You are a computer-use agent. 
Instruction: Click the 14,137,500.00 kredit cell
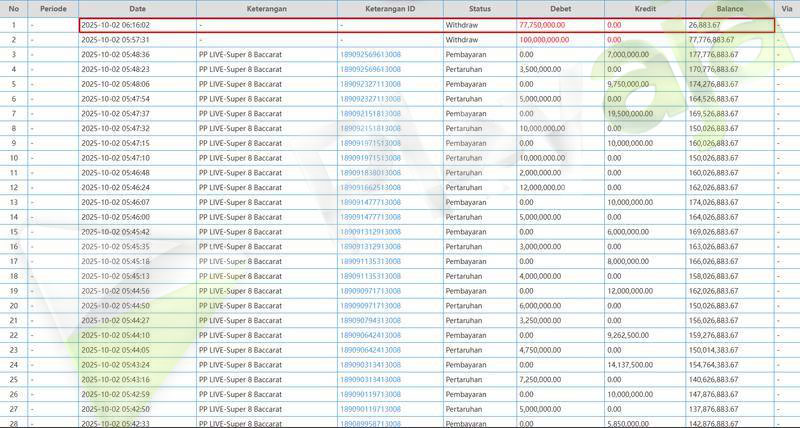tap(631, 365)
